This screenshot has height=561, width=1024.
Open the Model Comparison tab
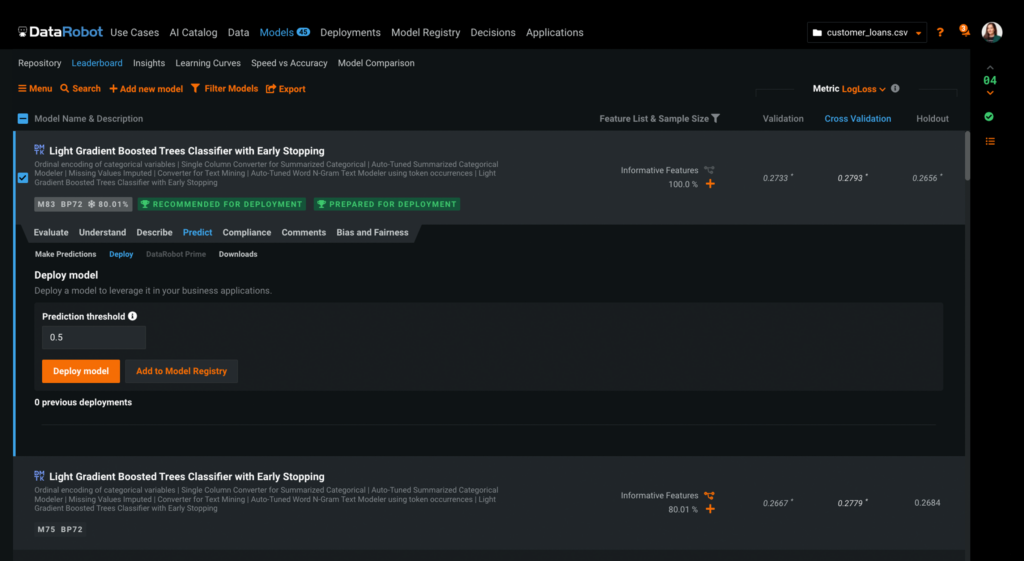click(x=376, y=63)
